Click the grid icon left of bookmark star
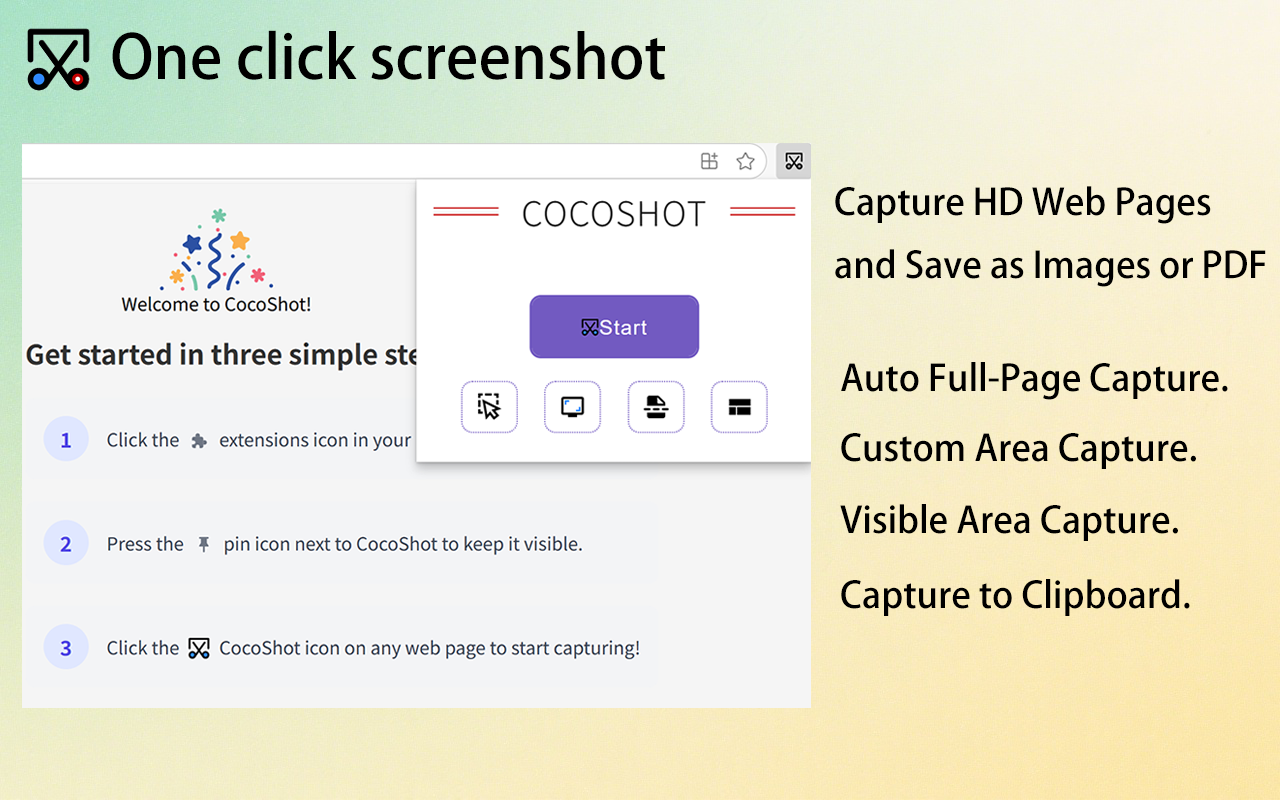Image resolution: width=1280 pixels, height=800 pixels. pos(709,161)
